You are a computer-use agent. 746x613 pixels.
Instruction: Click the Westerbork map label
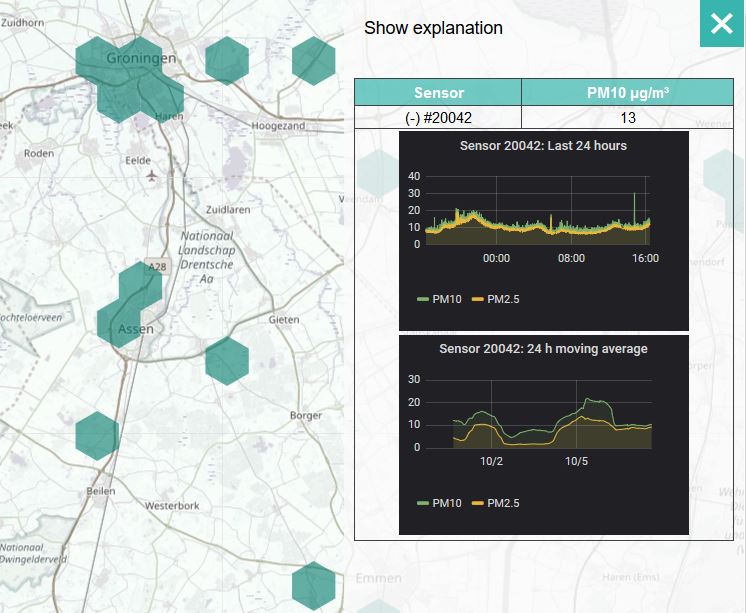[172, 505]
